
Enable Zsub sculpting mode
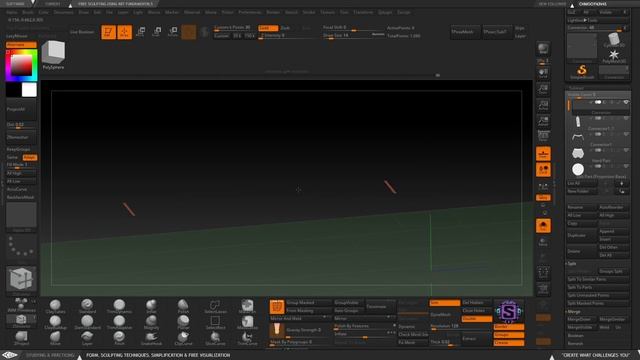tap(286, 28)
